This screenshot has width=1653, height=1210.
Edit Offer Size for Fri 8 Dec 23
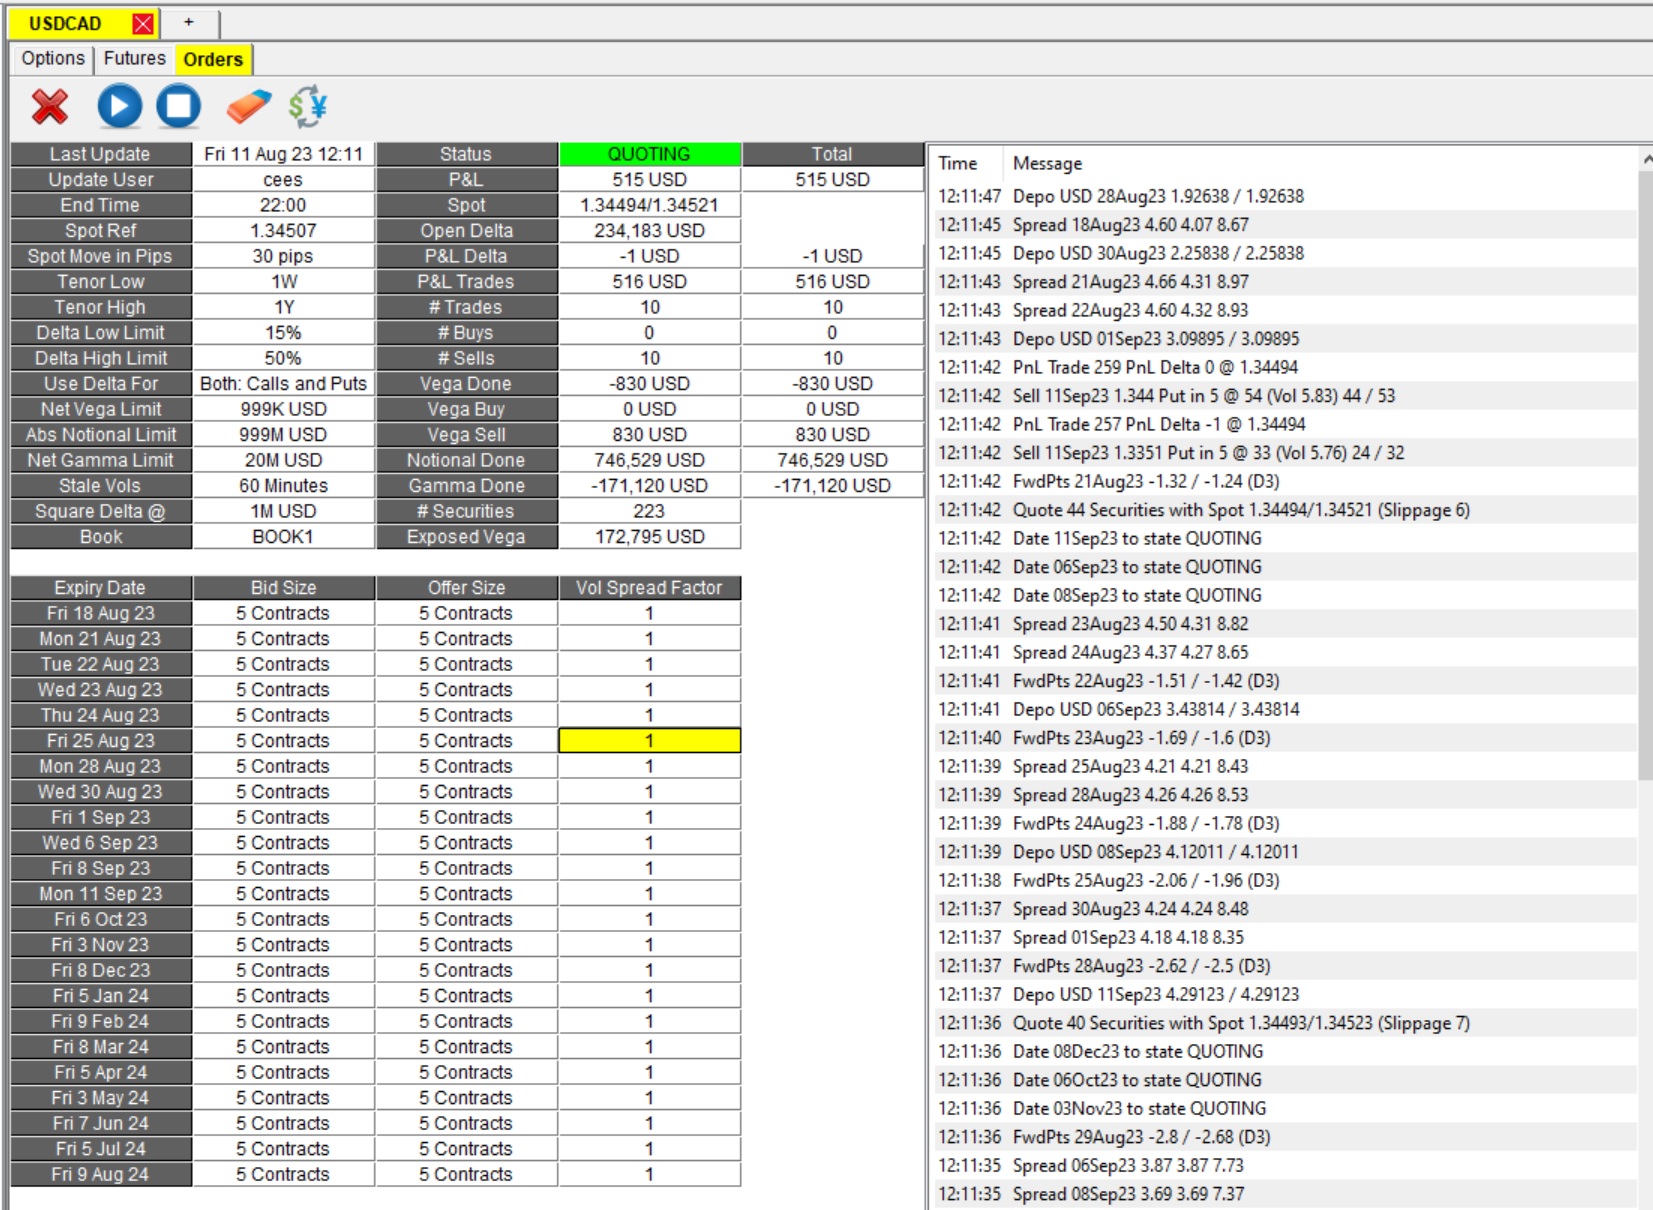click(466, 970)
